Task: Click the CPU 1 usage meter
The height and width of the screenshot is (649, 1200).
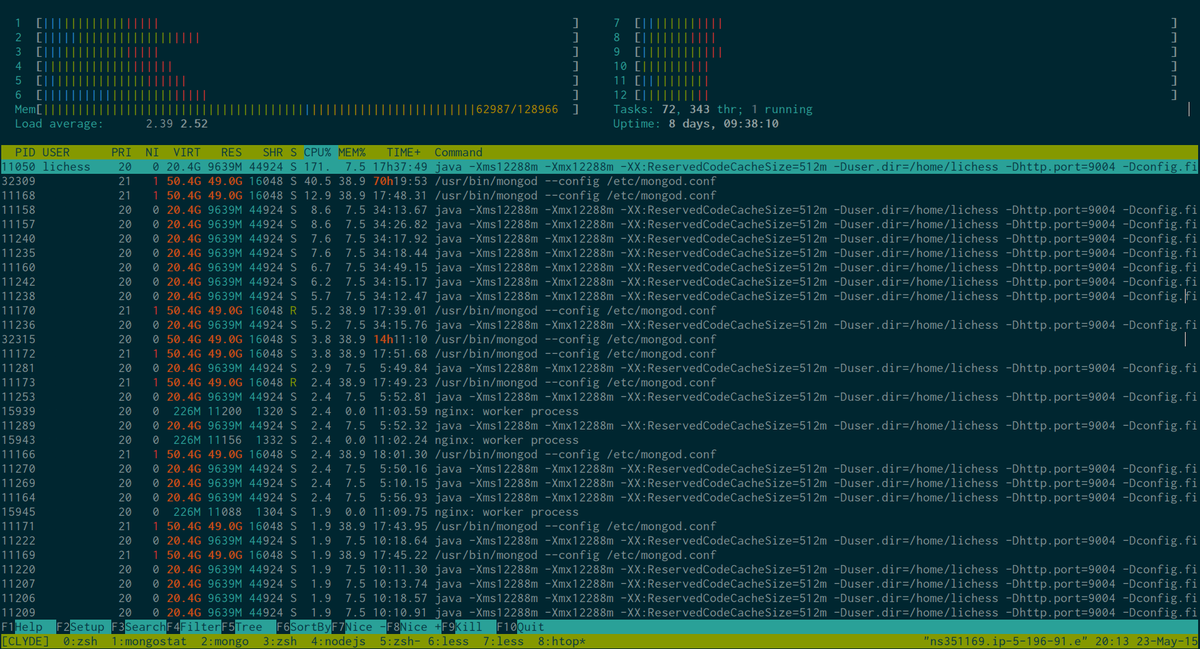Action: coord(297,22)
